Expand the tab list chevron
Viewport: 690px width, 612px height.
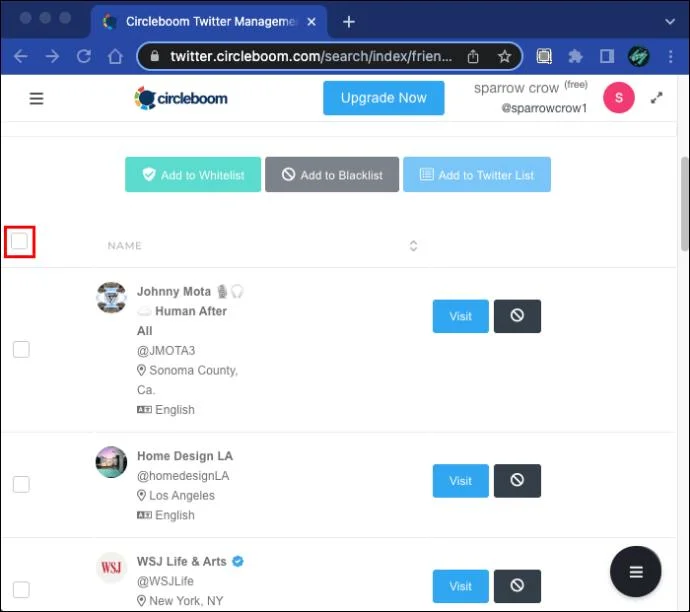[670, 21]
